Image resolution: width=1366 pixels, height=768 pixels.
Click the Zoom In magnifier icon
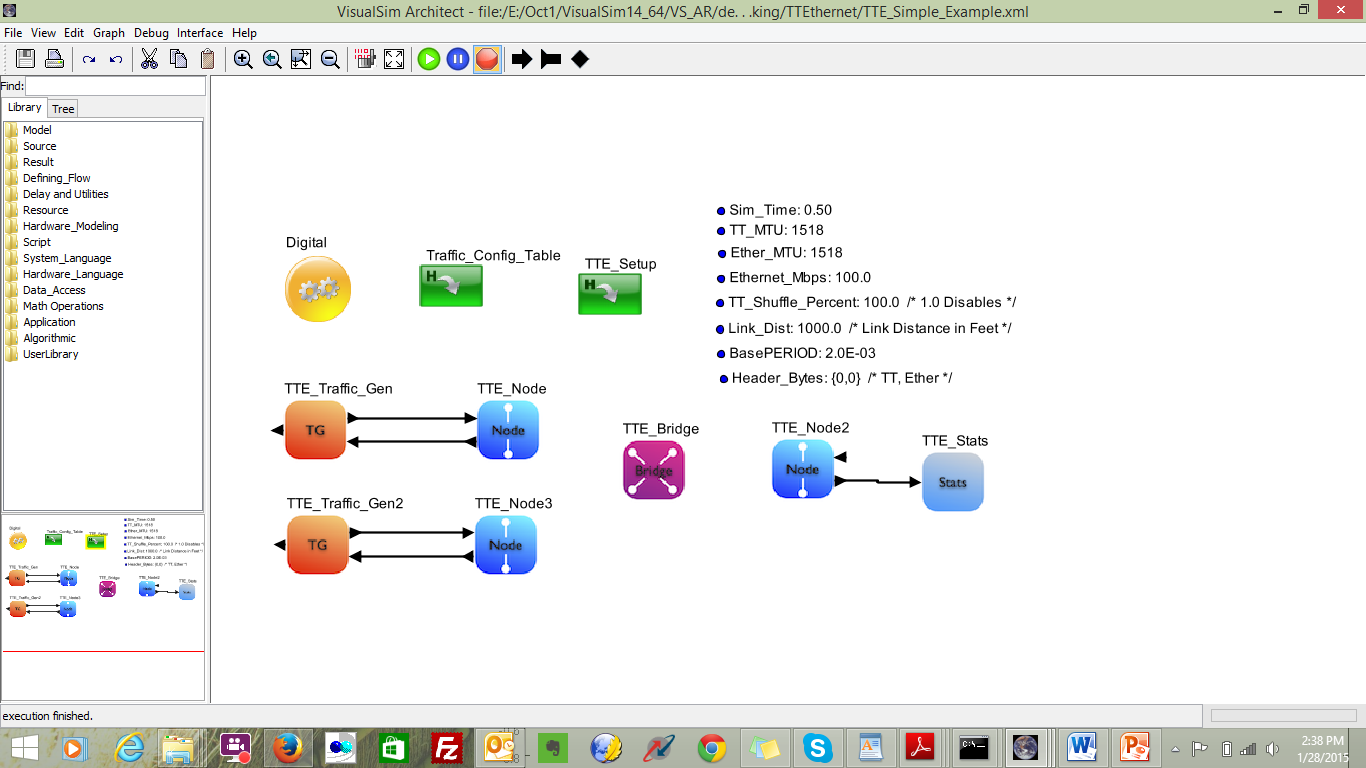pos(243,59)
